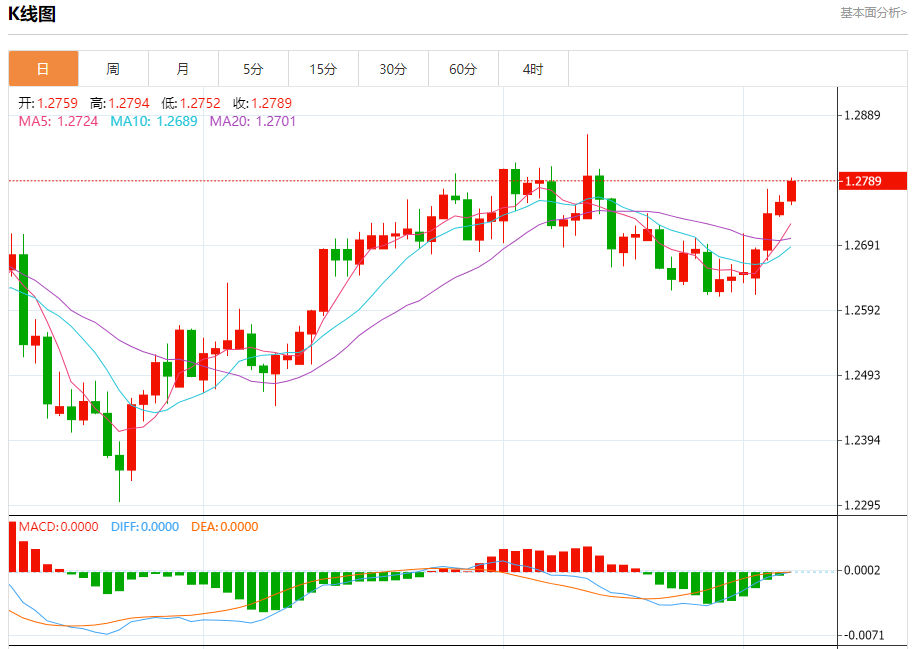
Task: Click the 1.2295 price axis label
Action: pos(862,505)
